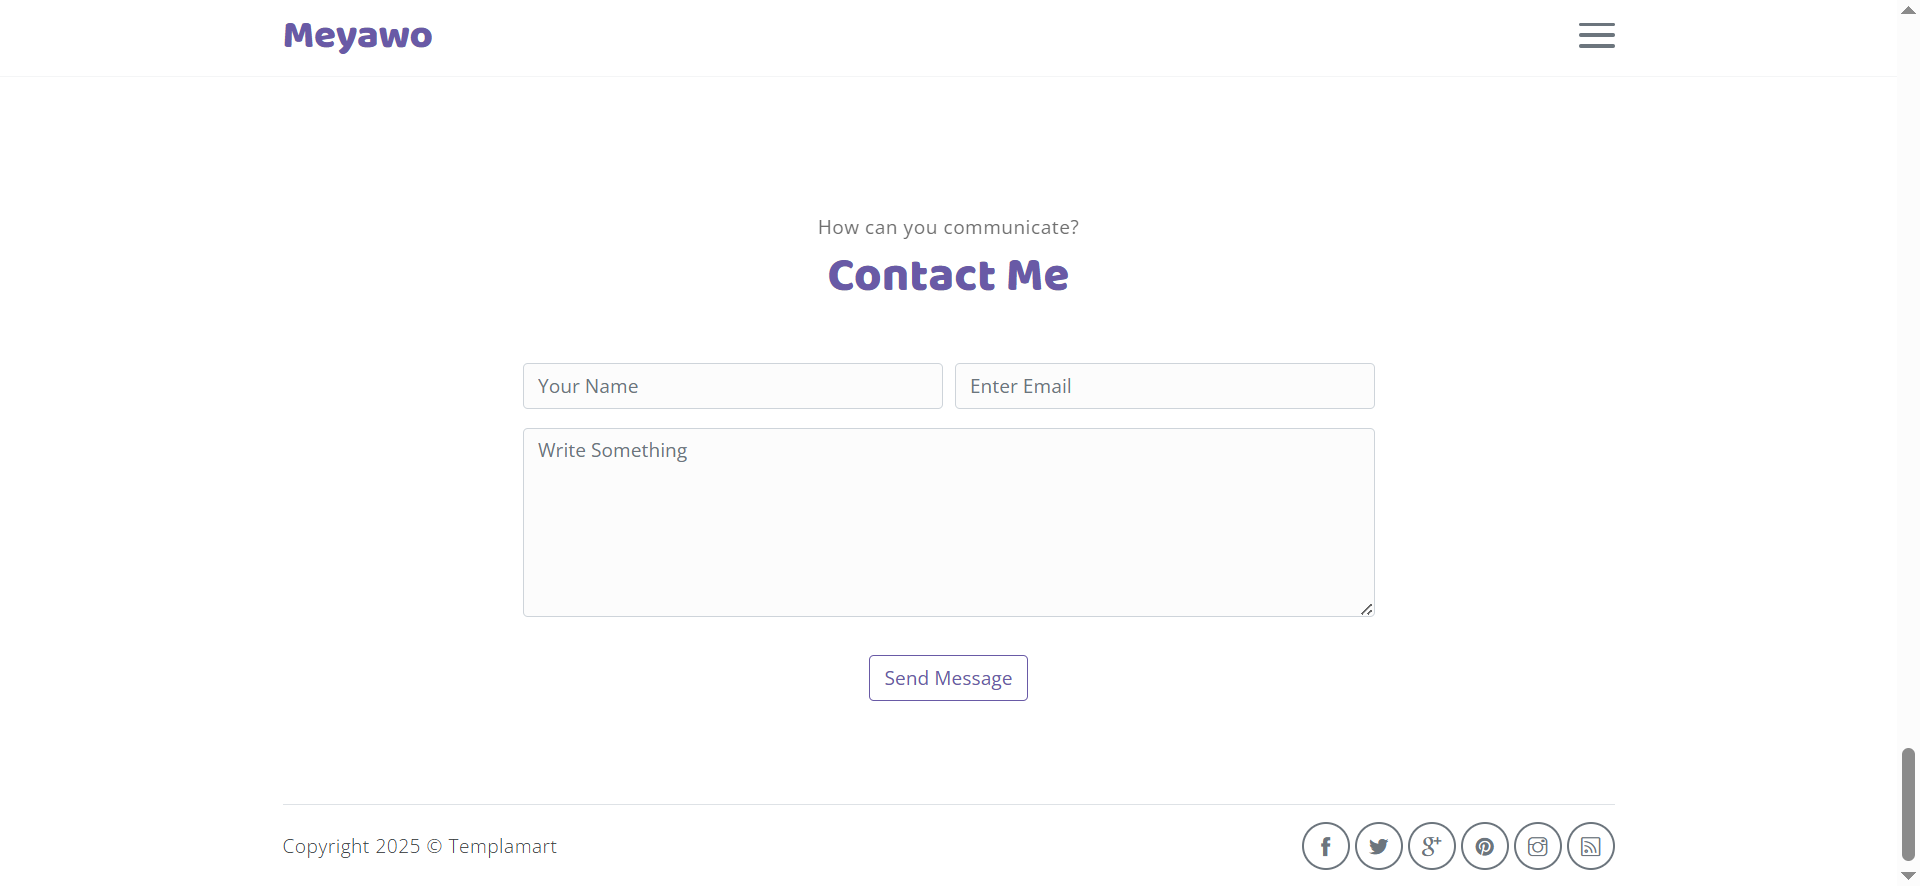1920x886 pixels.
Task: Expand the hamburger navigation menu
Action: point(1596,36)
